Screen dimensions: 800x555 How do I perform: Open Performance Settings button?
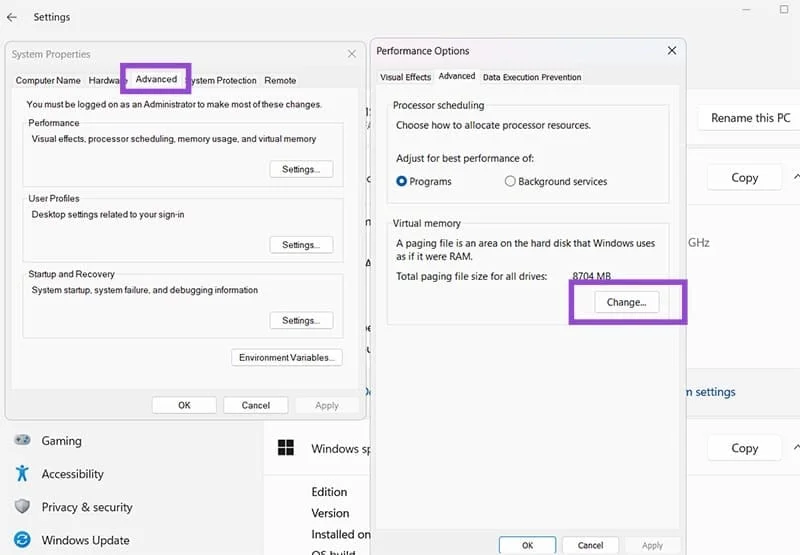click(300, 170)
